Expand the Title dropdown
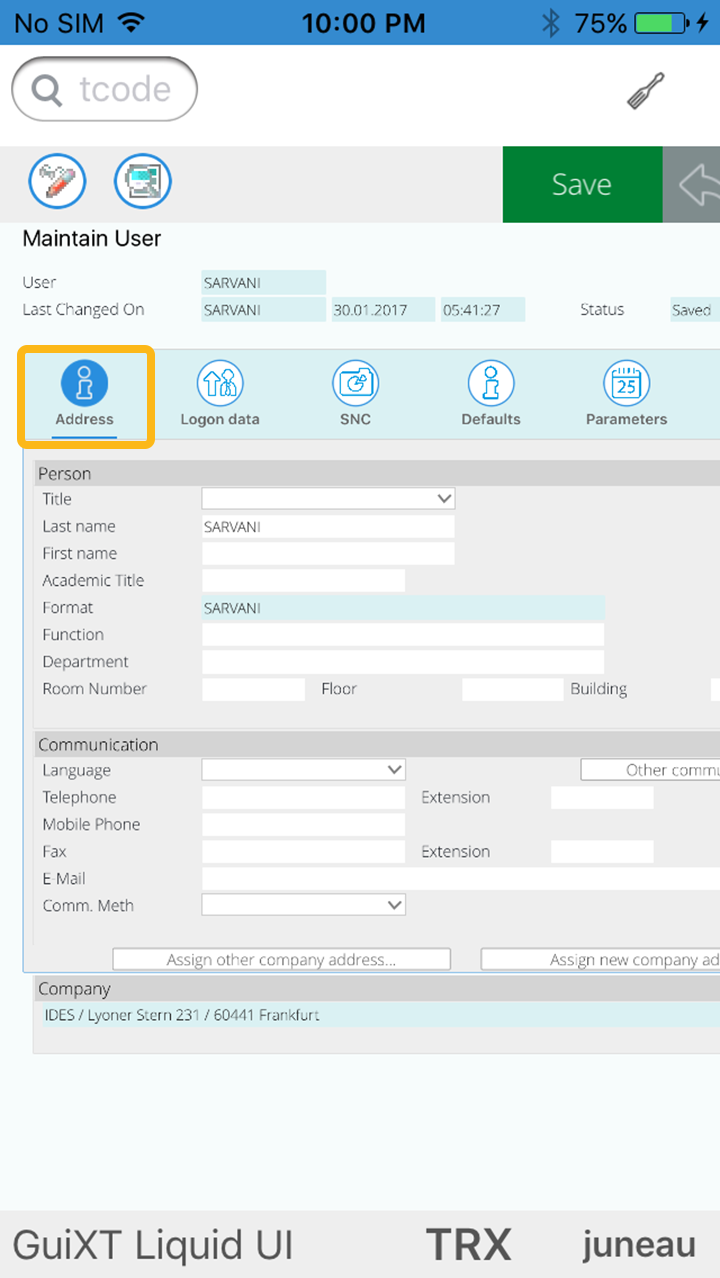 tap(328, 498)
